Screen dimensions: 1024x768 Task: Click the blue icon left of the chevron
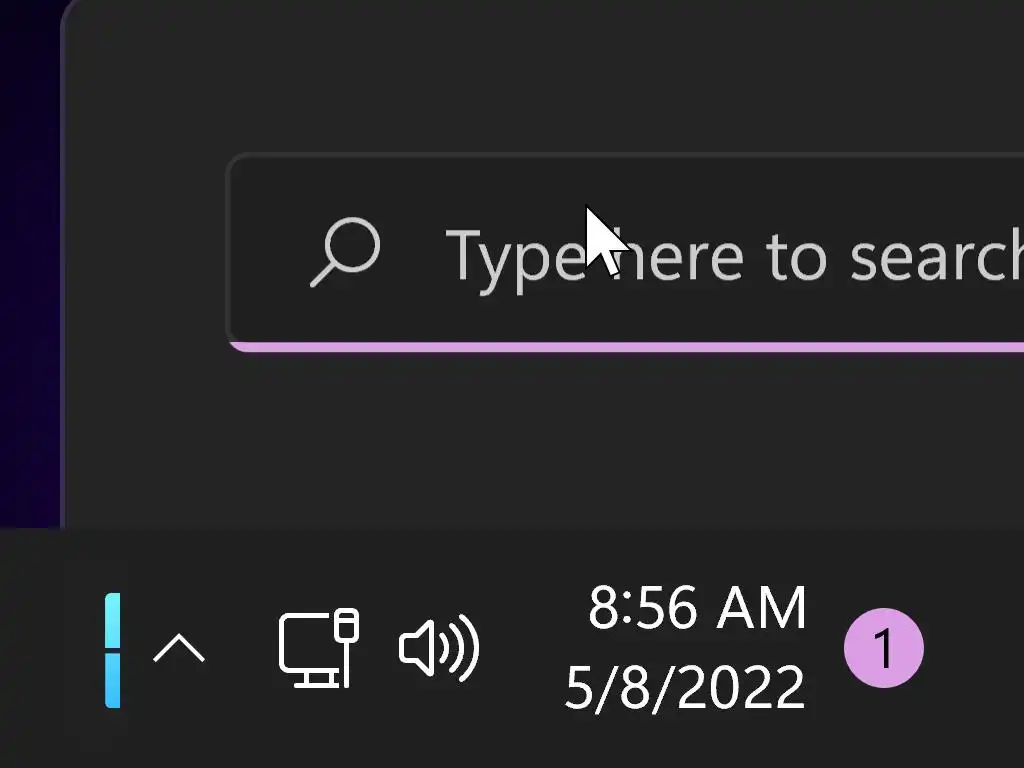pyautogui.click(x=113, y=650)
